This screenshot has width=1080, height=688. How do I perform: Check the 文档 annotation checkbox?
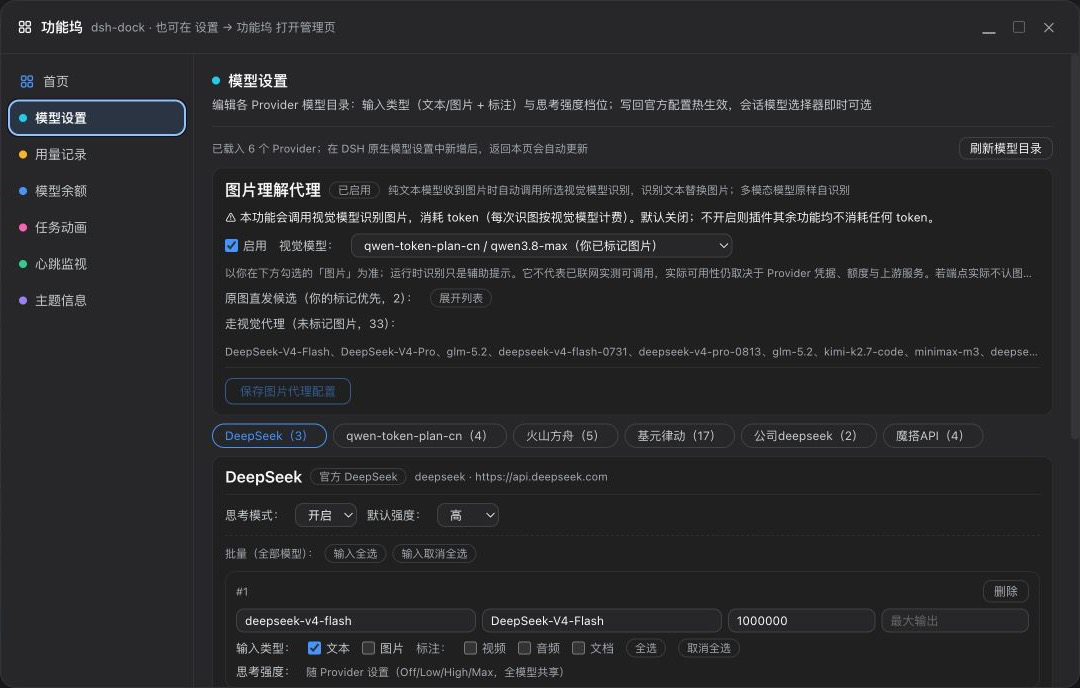point(579,648)
